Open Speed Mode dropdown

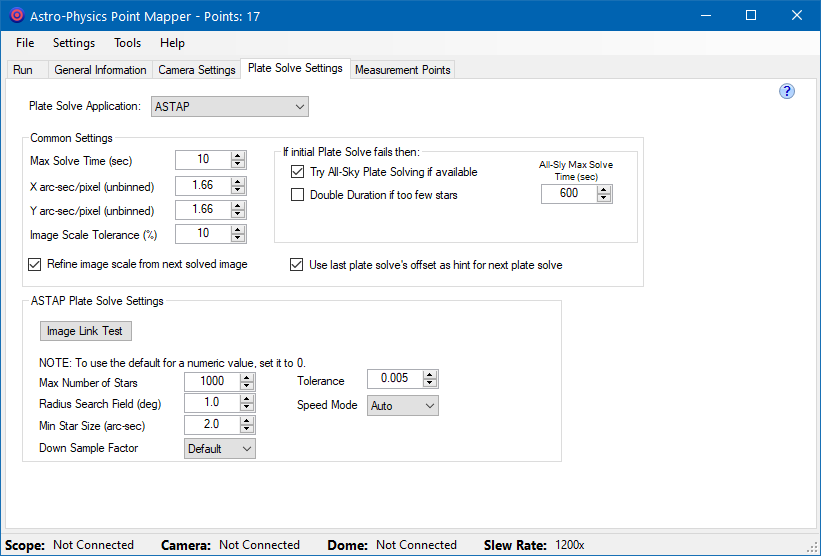click(403, 406)
